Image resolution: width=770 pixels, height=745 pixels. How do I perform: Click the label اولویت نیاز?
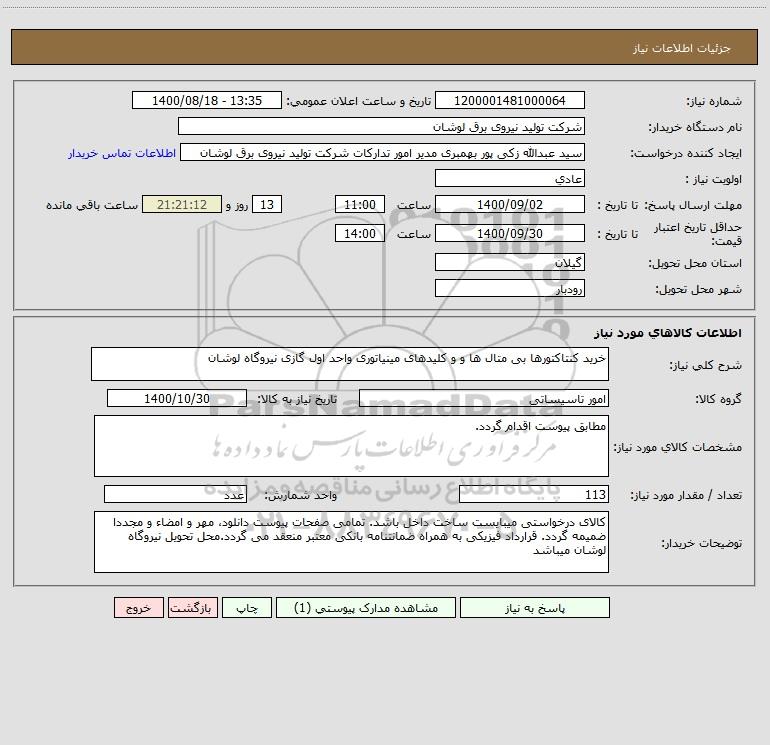[x=714, y=180]
